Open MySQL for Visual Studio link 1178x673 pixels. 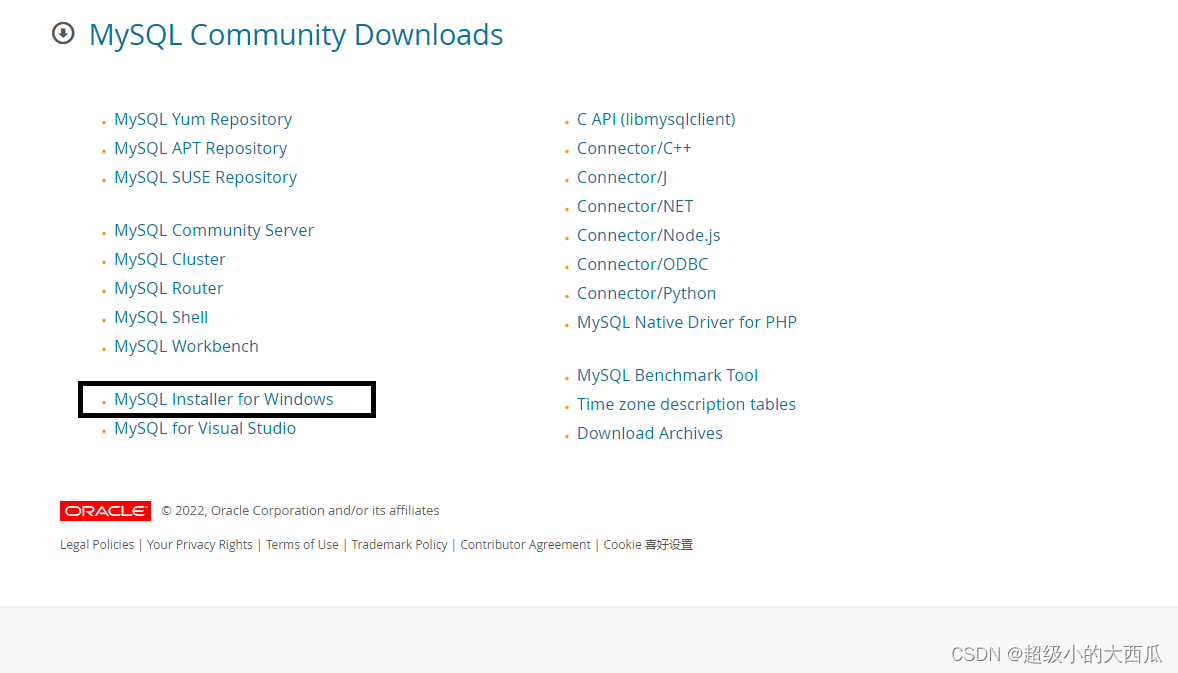click(205, 428)
